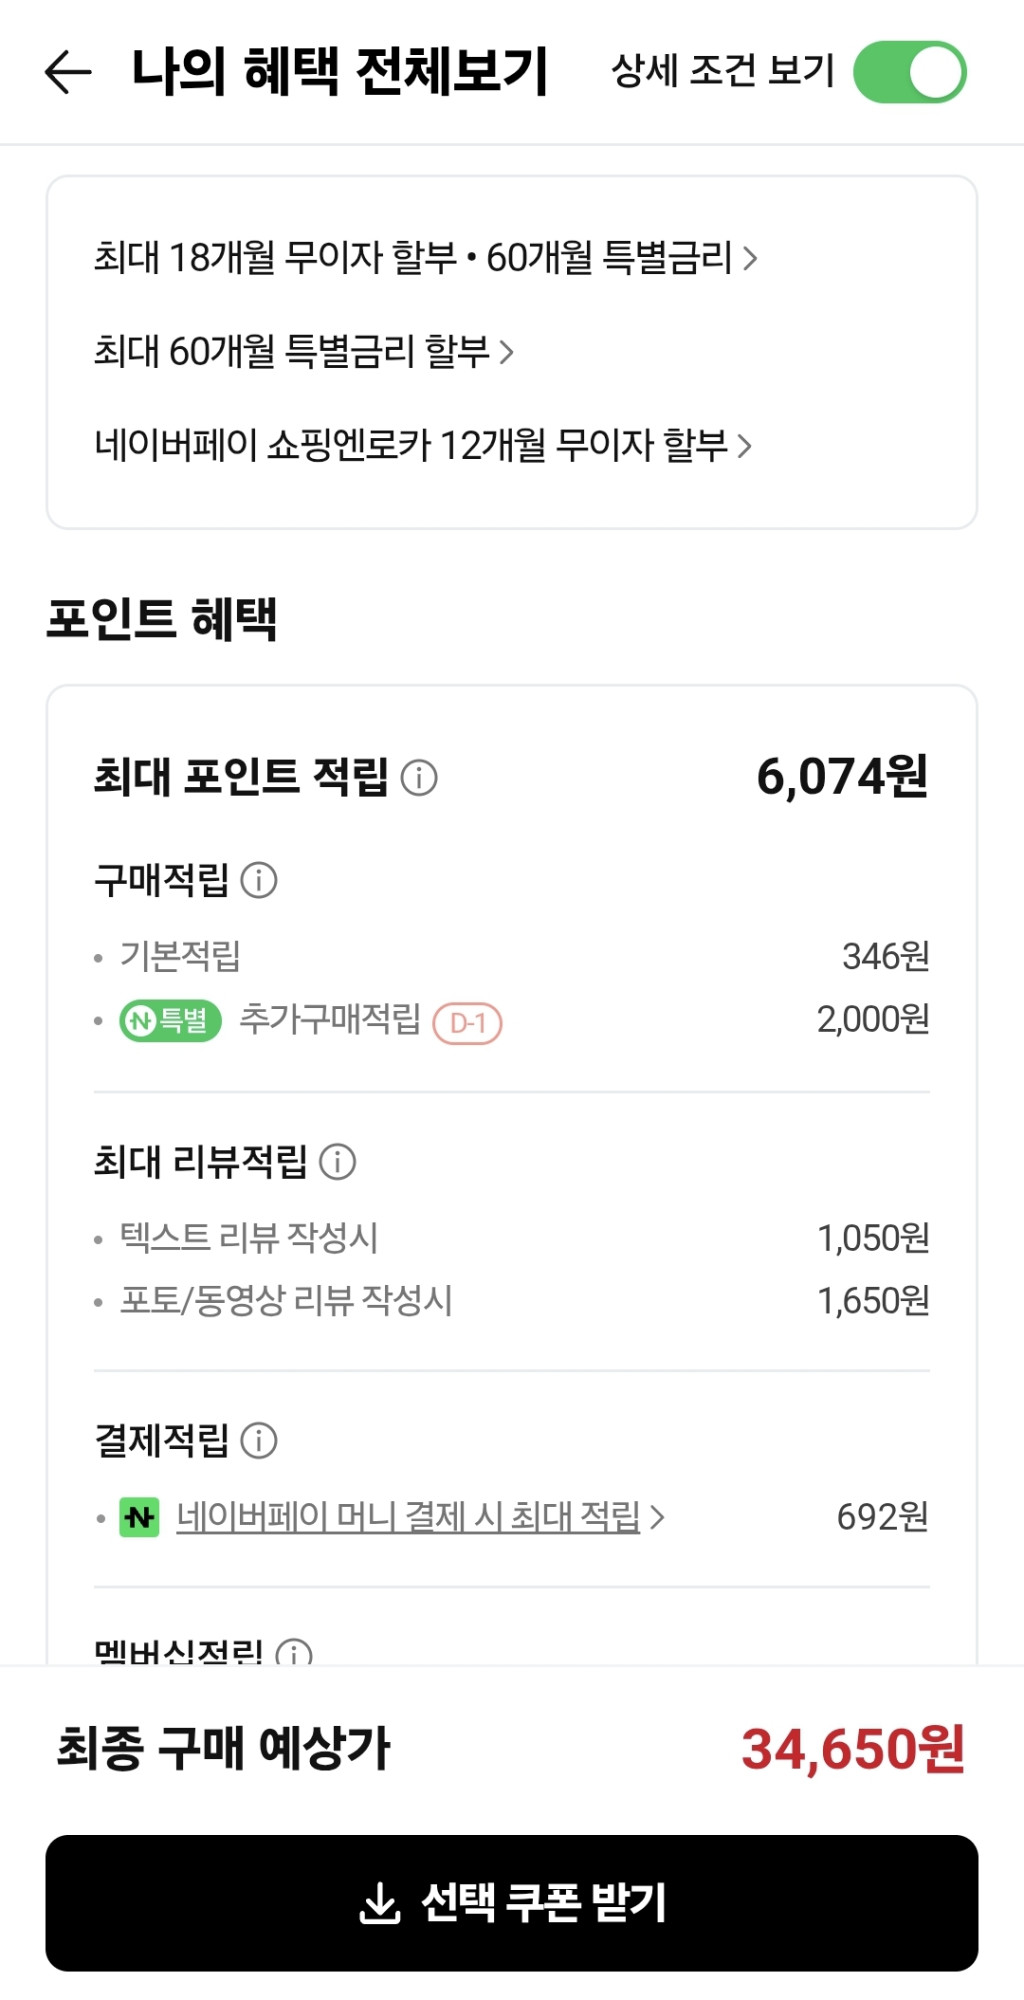1024x2000 pixels.
Task: Open 네이버페이 쇼핑엔로카 12개월 무이자 할부
Action: [422, 446]
